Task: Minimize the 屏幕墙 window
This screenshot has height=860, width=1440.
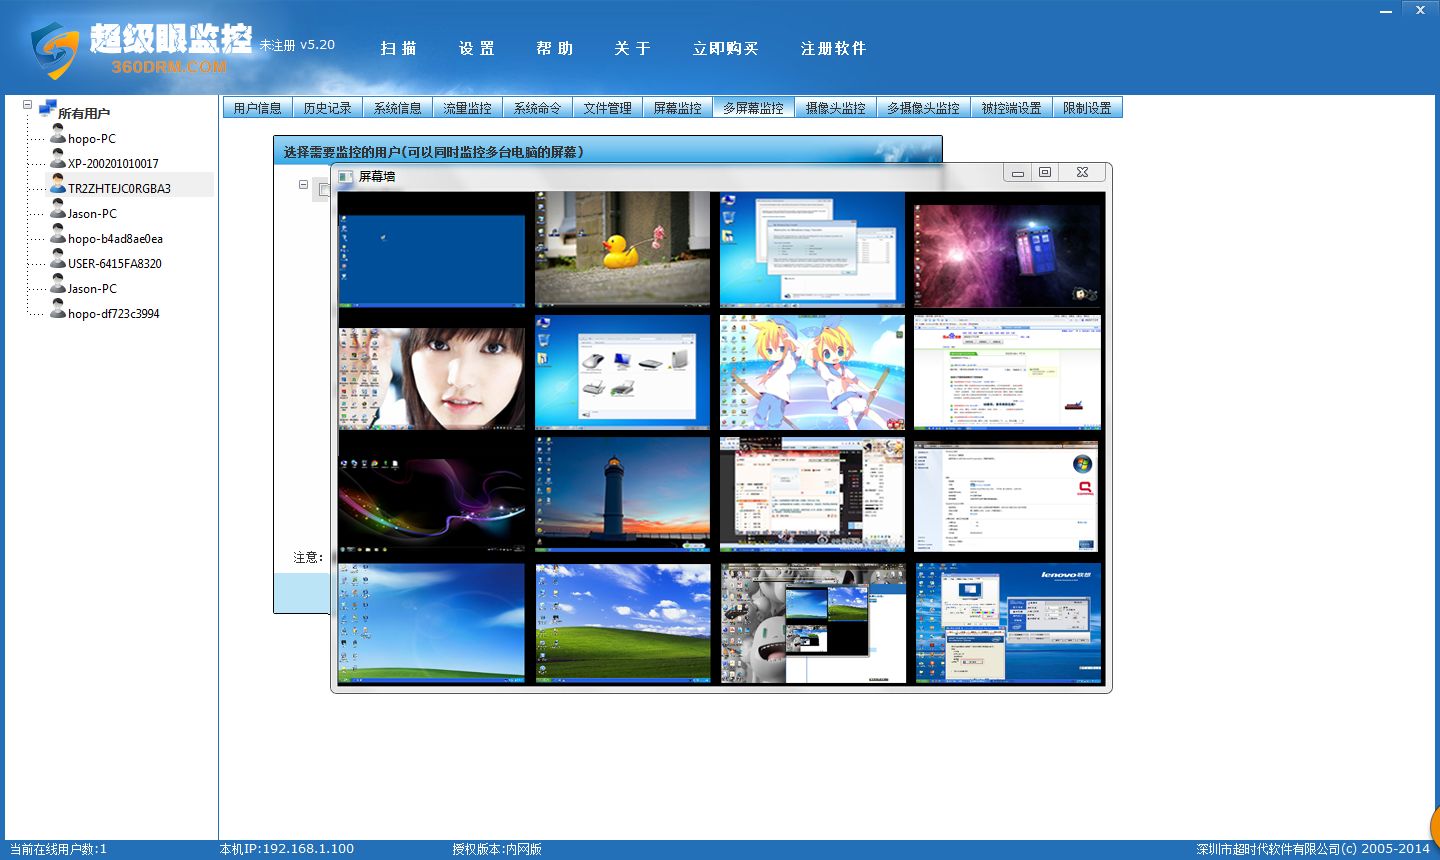Action: tap(1017, 172)
